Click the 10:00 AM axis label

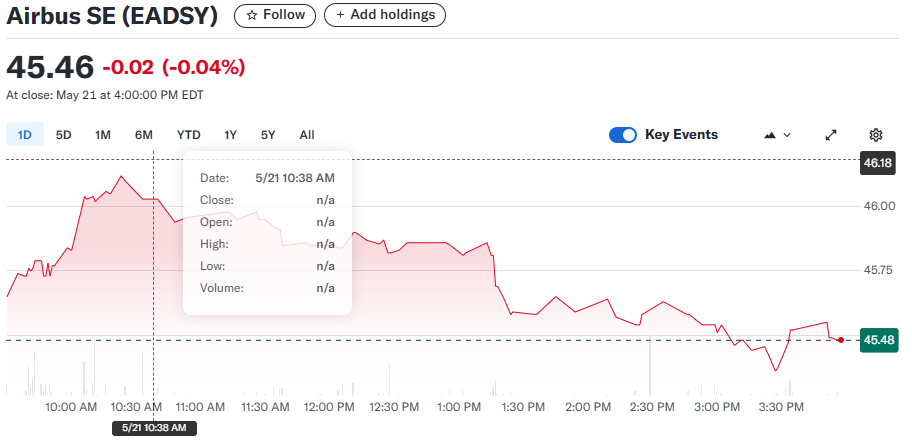point(71,407)
